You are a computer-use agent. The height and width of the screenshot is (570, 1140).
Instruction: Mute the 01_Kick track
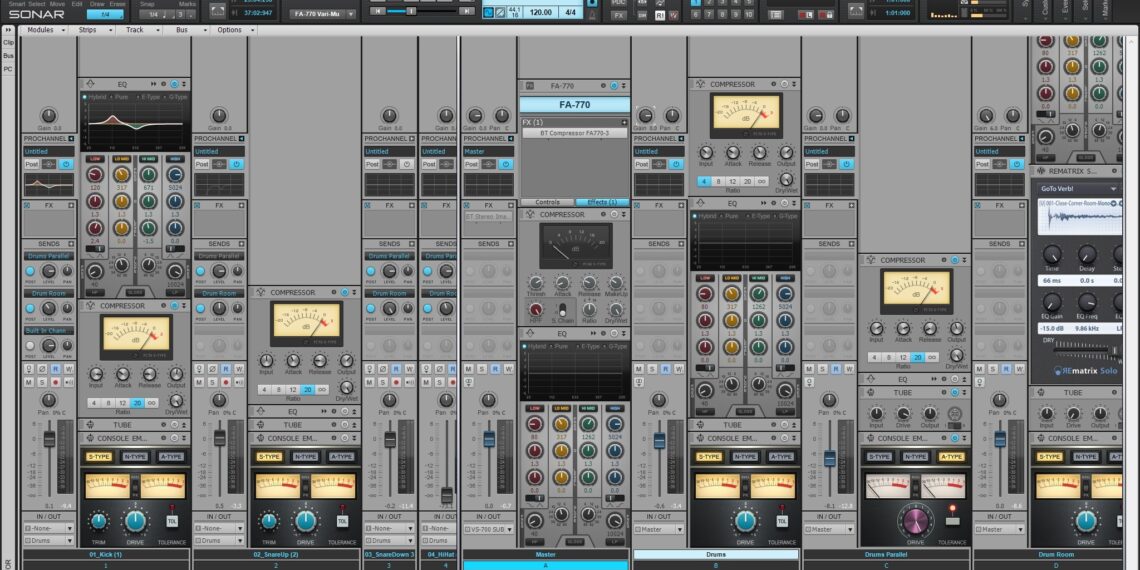28,382
